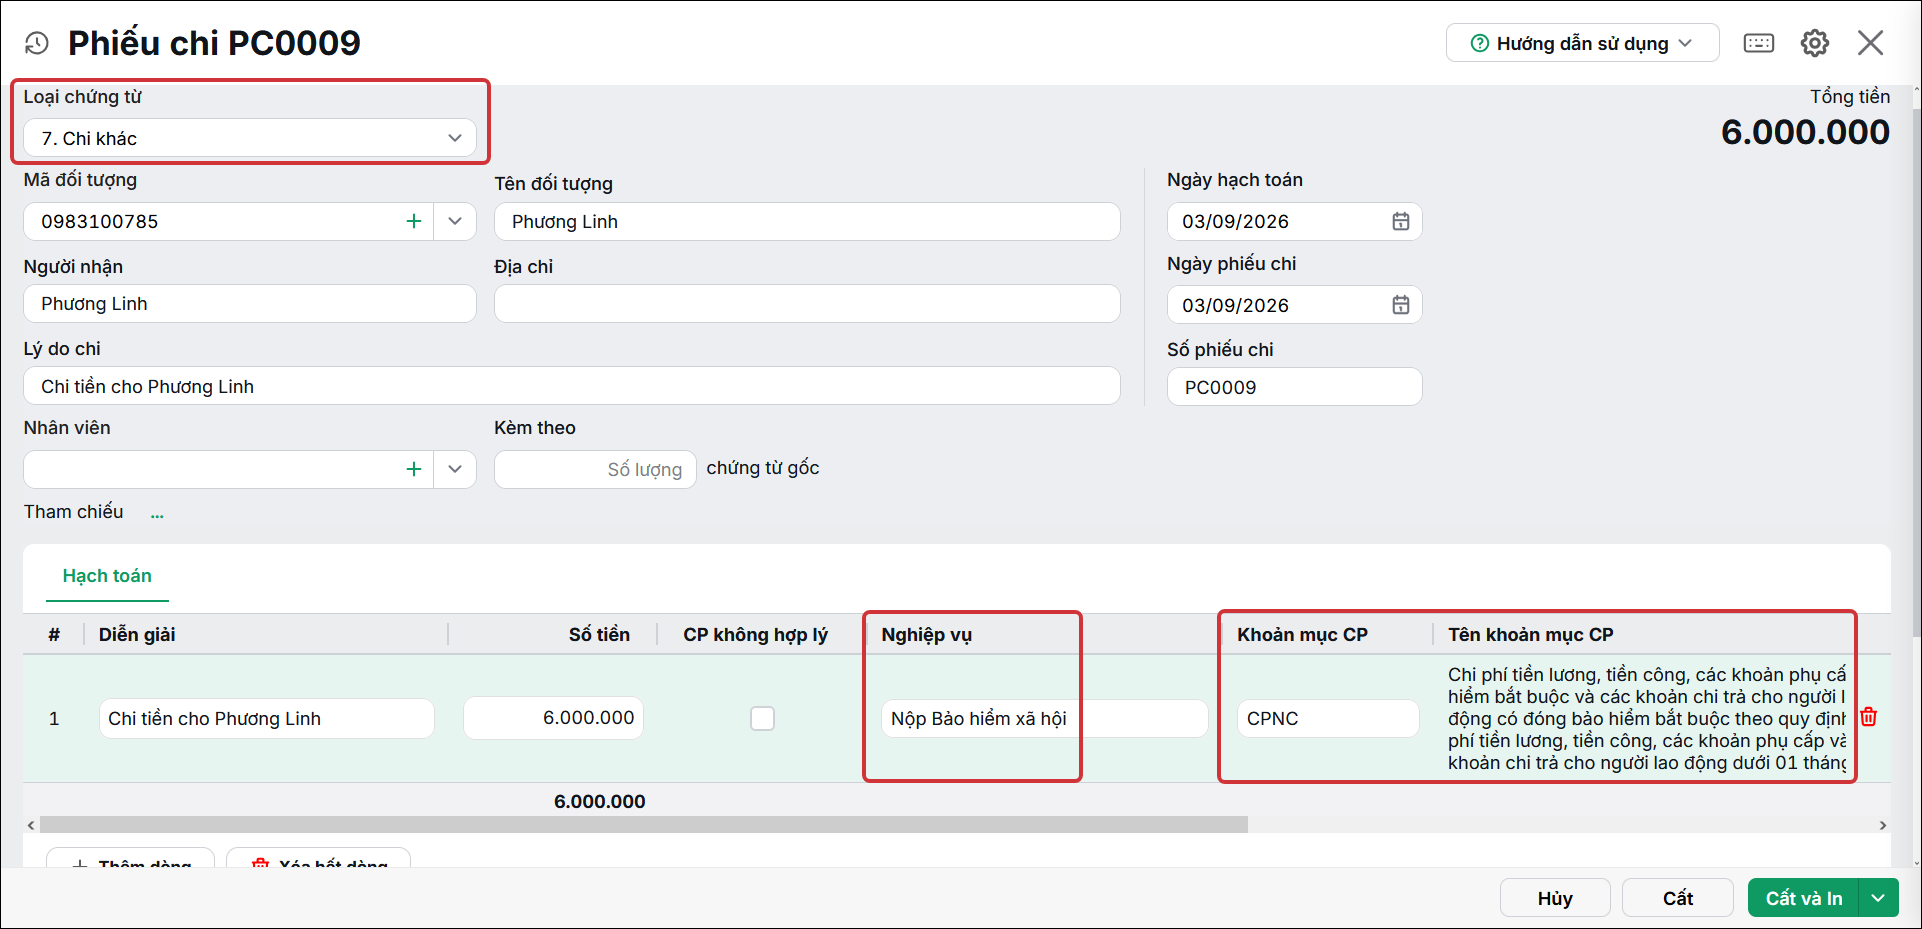Click the horizontal table scrollbar

coord(644,825)
